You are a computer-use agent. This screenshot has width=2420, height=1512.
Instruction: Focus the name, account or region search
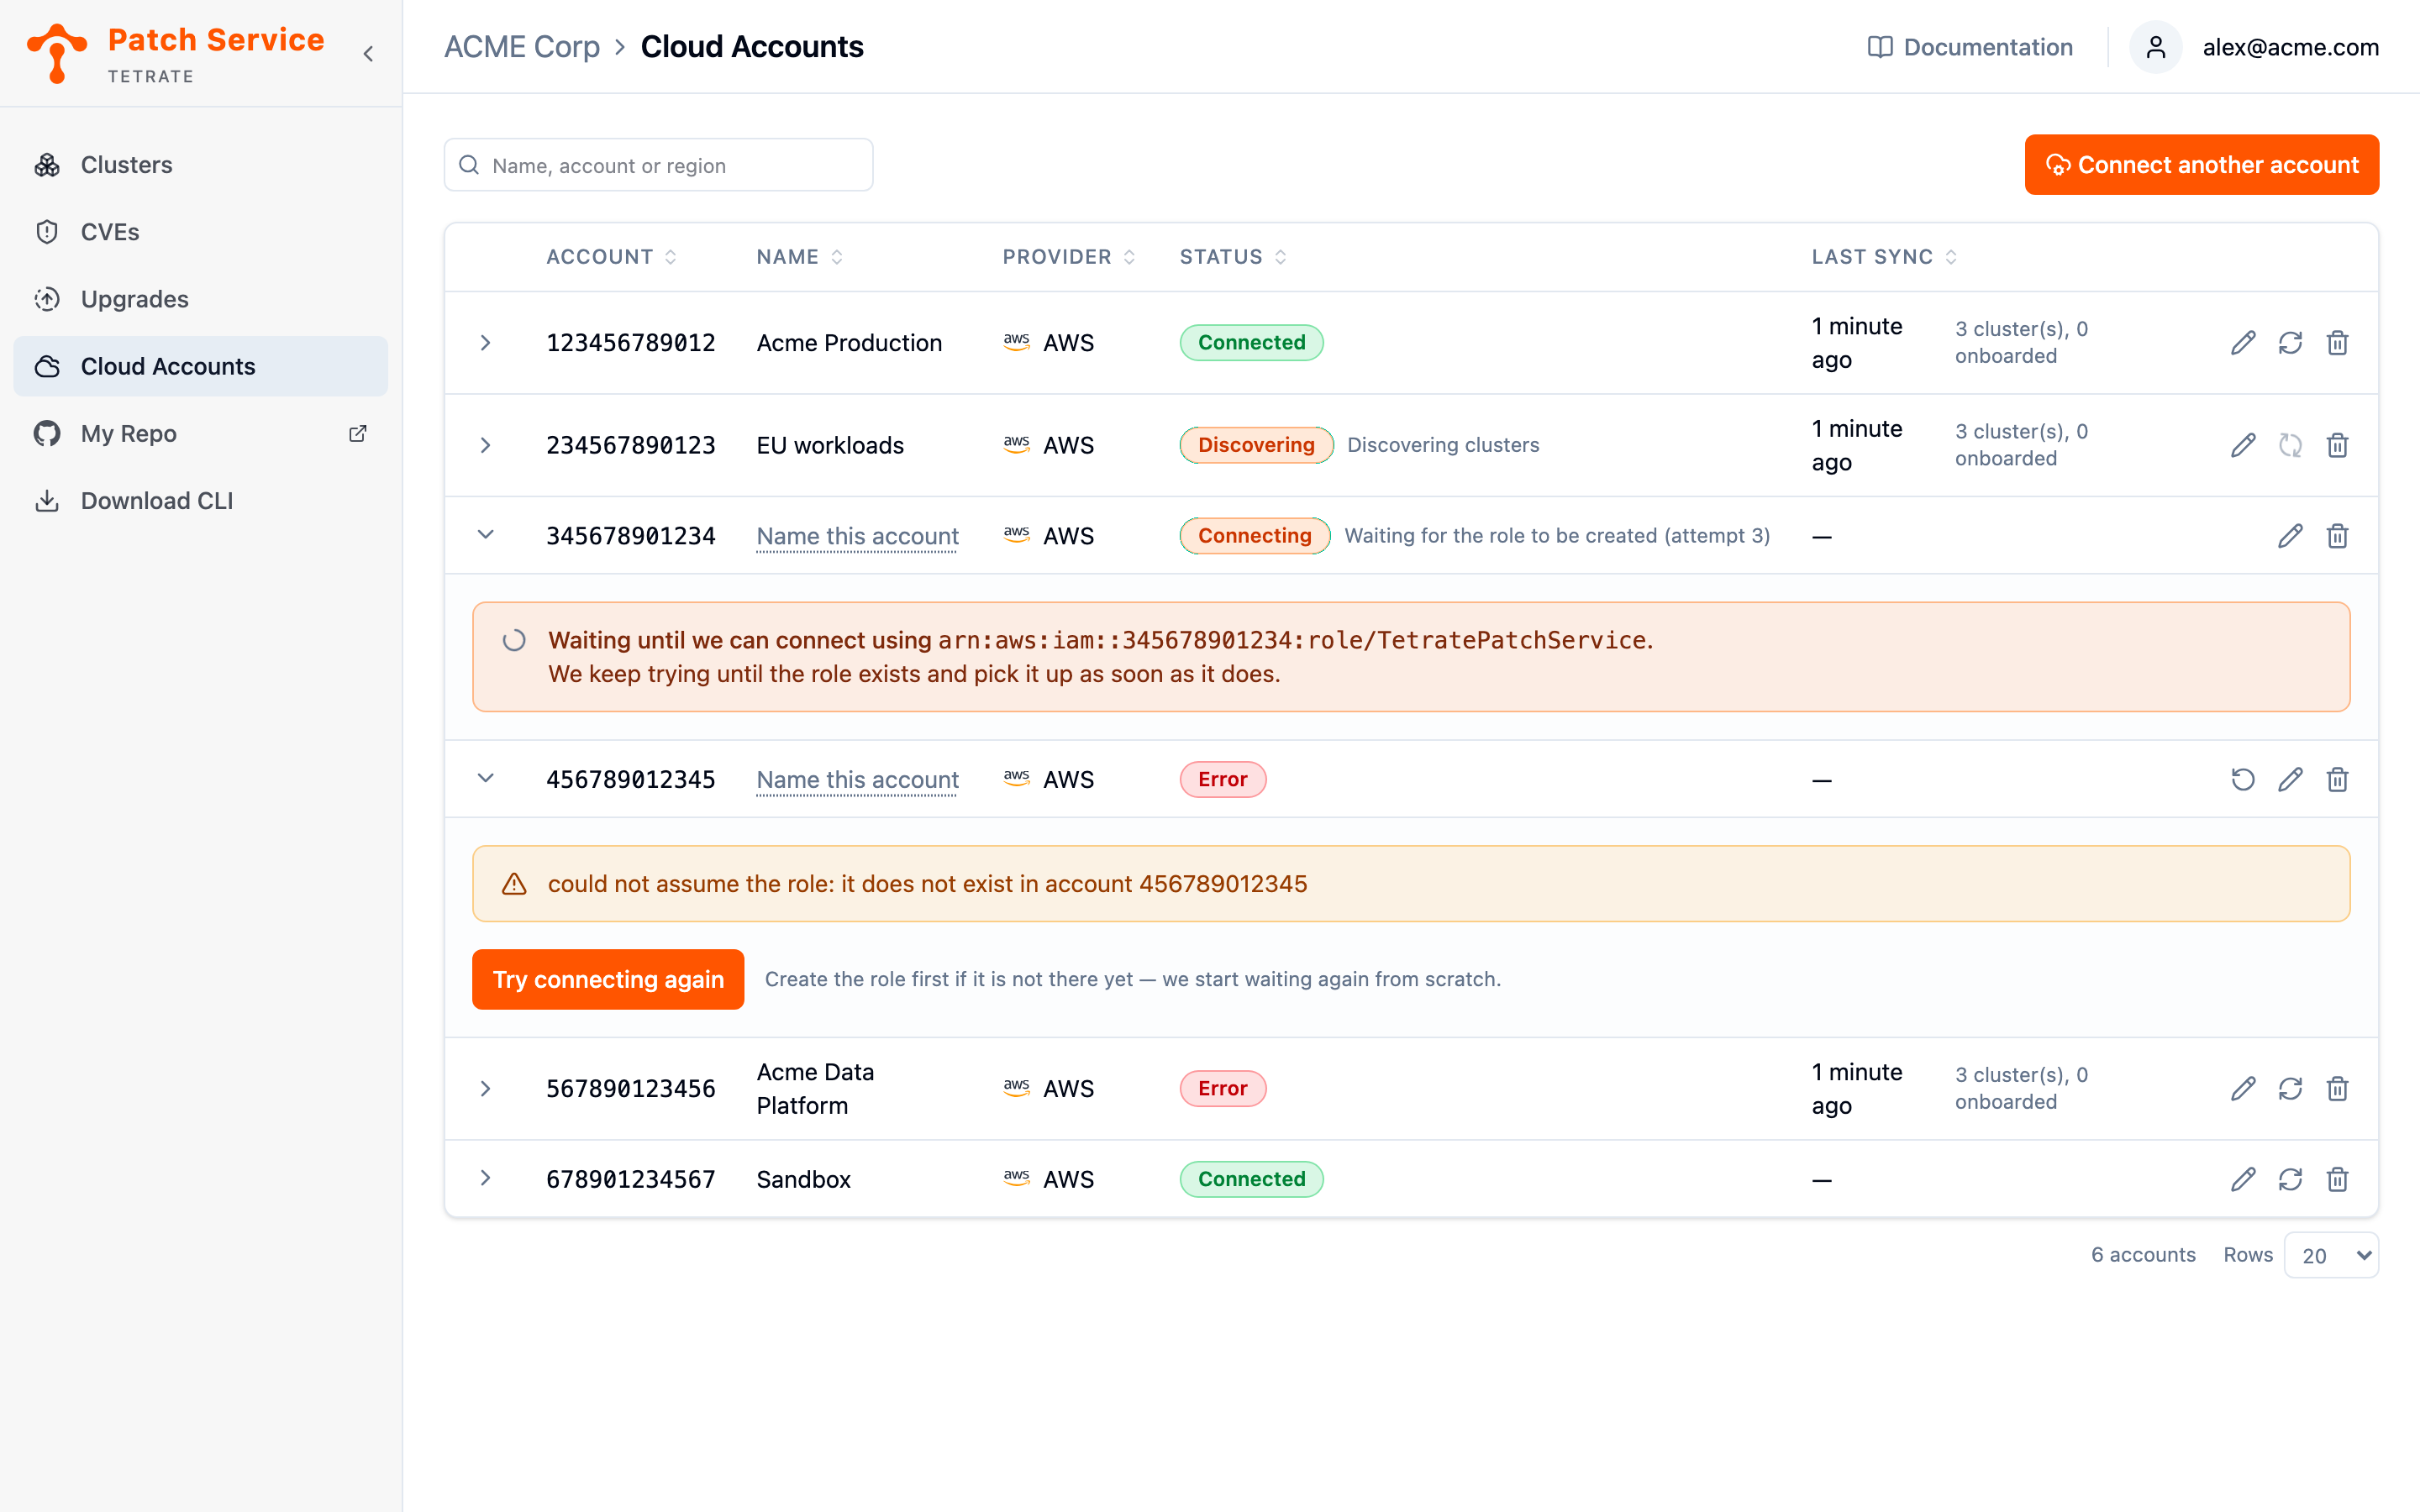tap(658, 165)
